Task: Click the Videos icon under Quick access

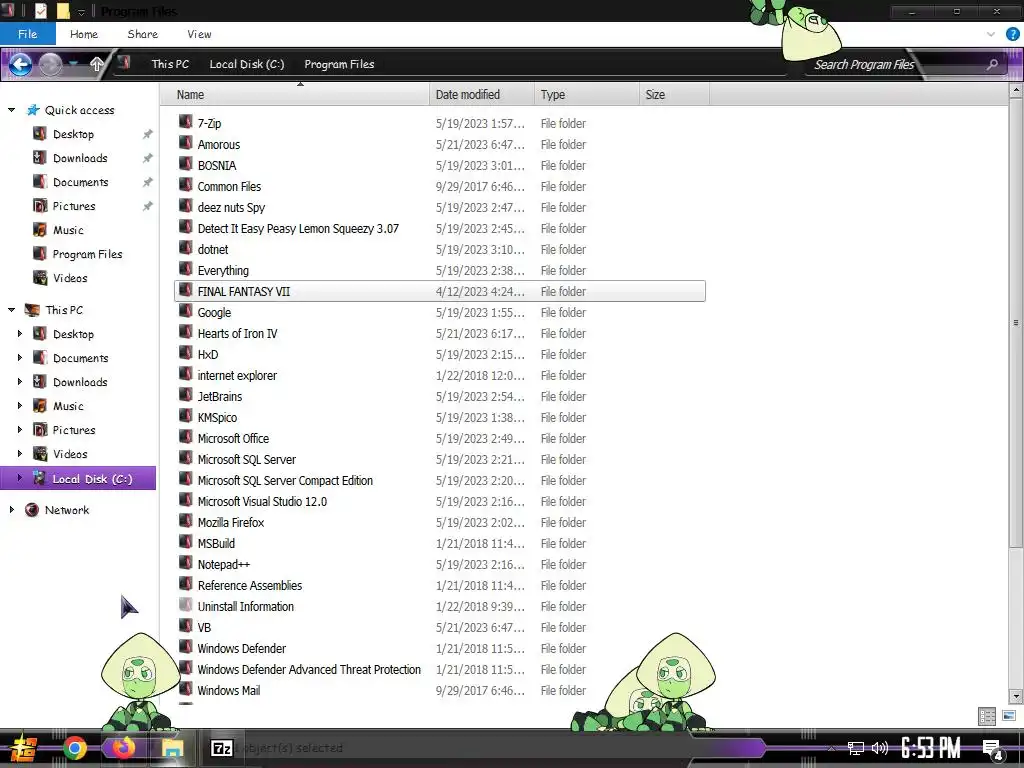Action: [x=40, y=278]
